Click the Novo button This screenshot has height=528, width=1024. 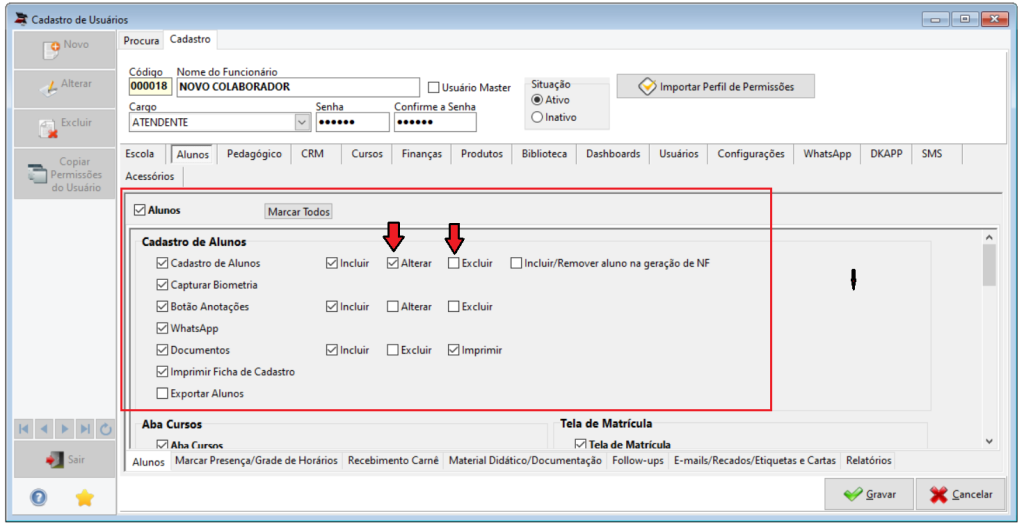tap(65, 48)
